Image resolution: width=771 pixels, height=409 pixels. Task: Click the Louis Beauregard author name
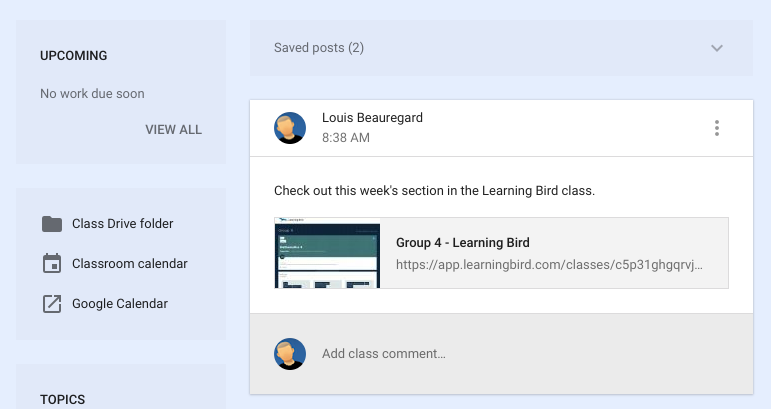click(372, 118)
